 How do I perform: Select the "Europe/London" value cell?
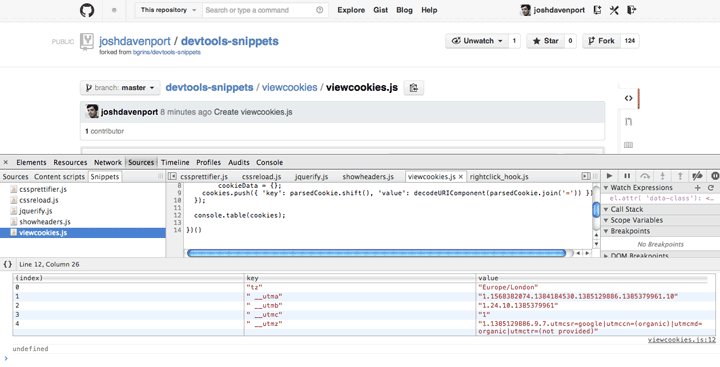coord(595,287)
